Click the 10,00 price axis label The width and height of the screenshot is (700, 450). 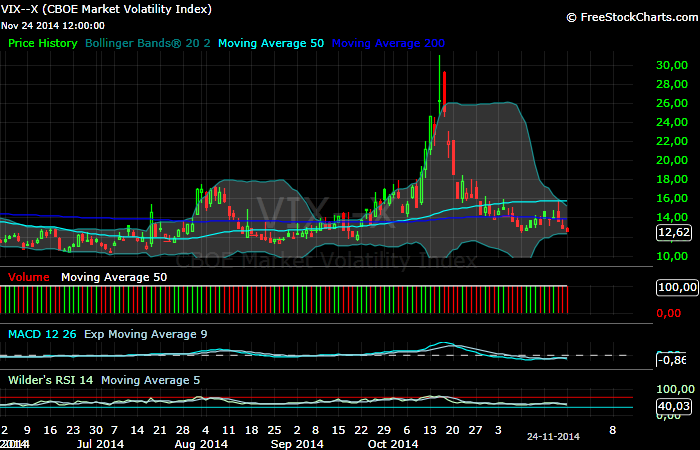click(x=672, y=256)
